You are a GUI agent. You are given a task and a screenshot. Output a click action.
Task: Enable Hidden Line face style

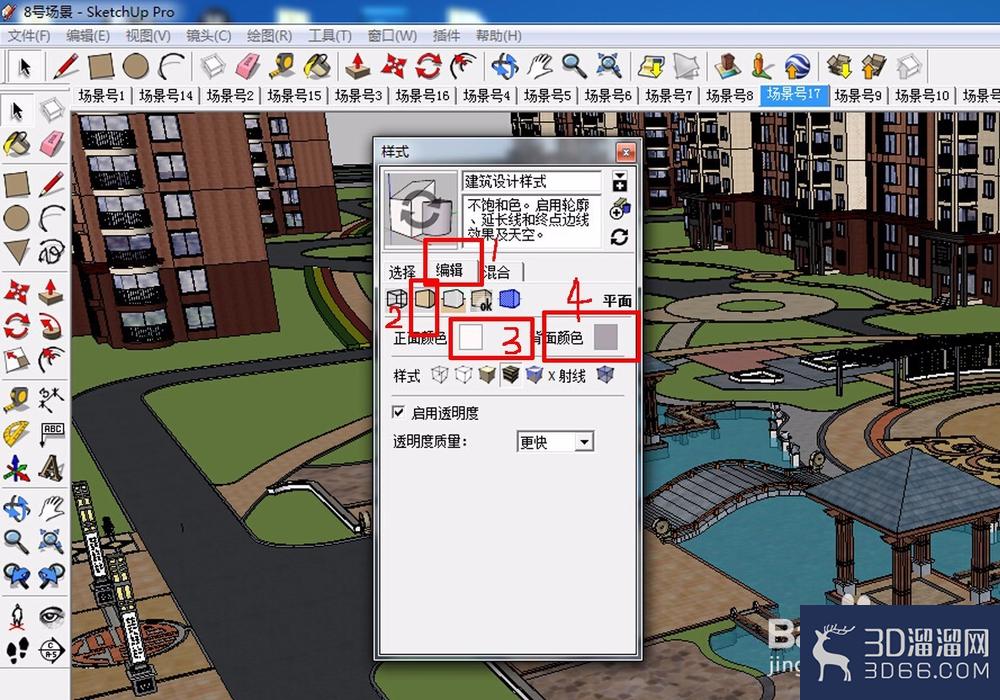(x=464, y=375)
